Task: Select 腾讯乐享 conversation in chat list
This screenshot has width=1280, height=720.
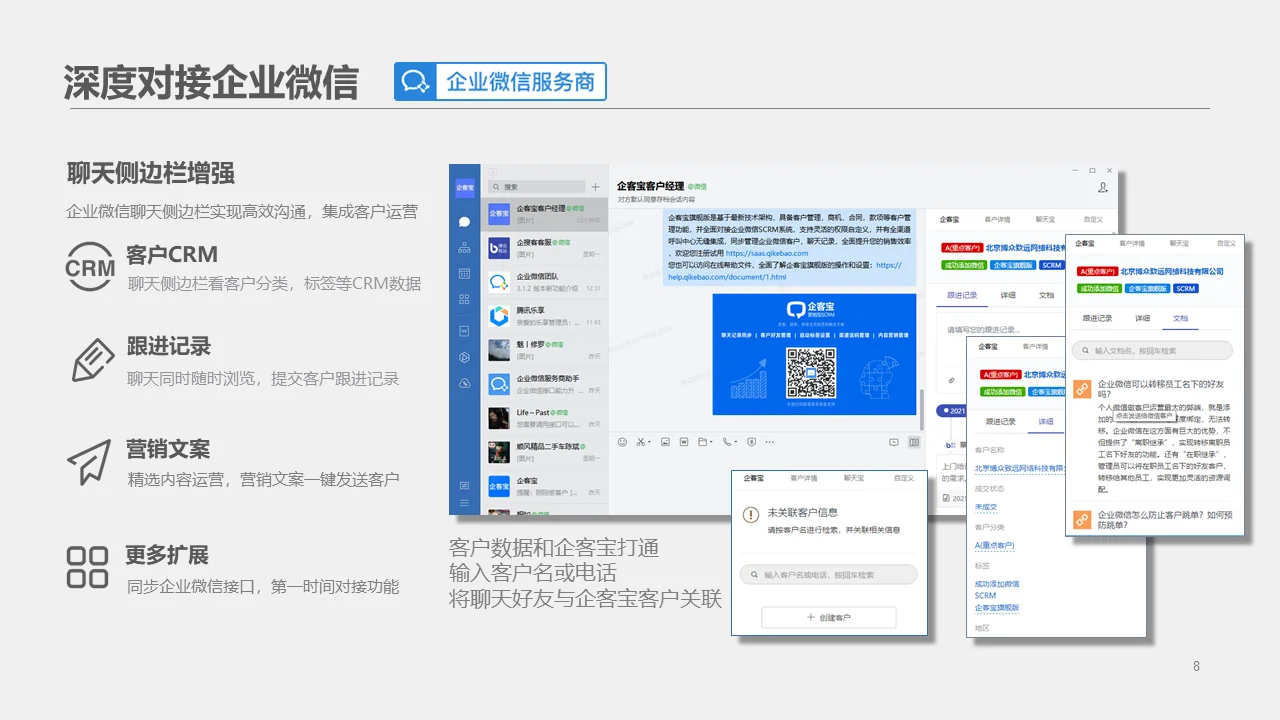Action: click(544, 315)
